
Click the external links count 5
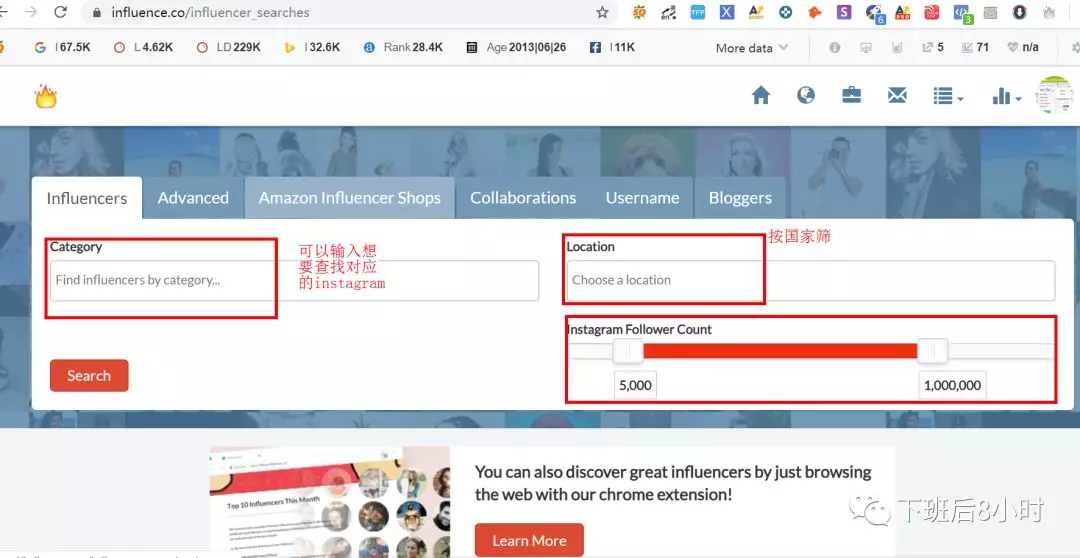933,48
